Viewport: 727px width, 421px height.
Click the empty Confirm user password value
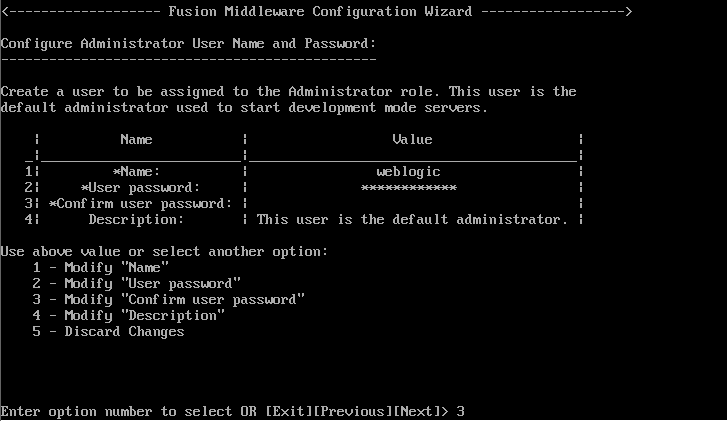(x=412, y=204)
